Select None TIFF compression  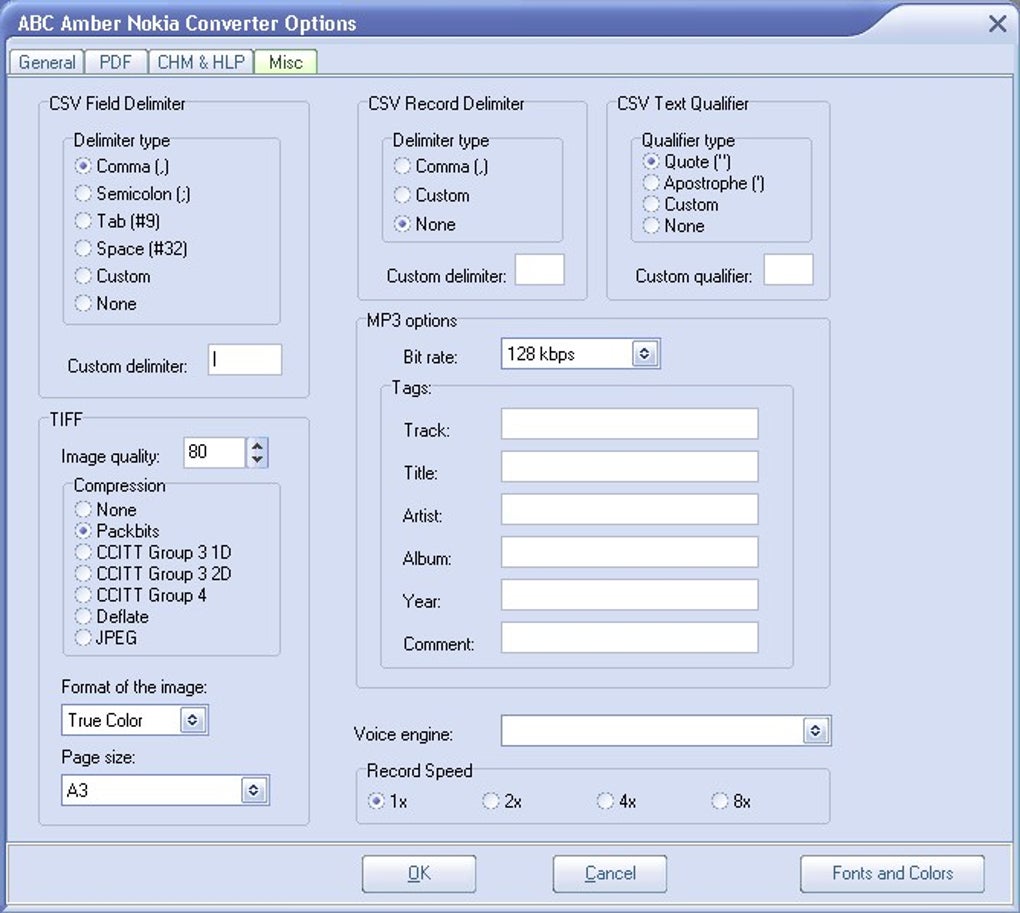tap(105, 509)
